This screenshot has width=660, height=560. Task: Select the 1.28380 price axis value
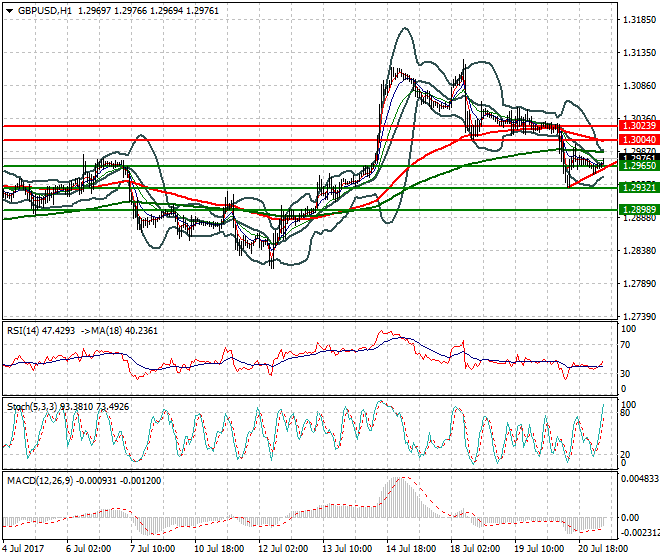coord(639,251)
